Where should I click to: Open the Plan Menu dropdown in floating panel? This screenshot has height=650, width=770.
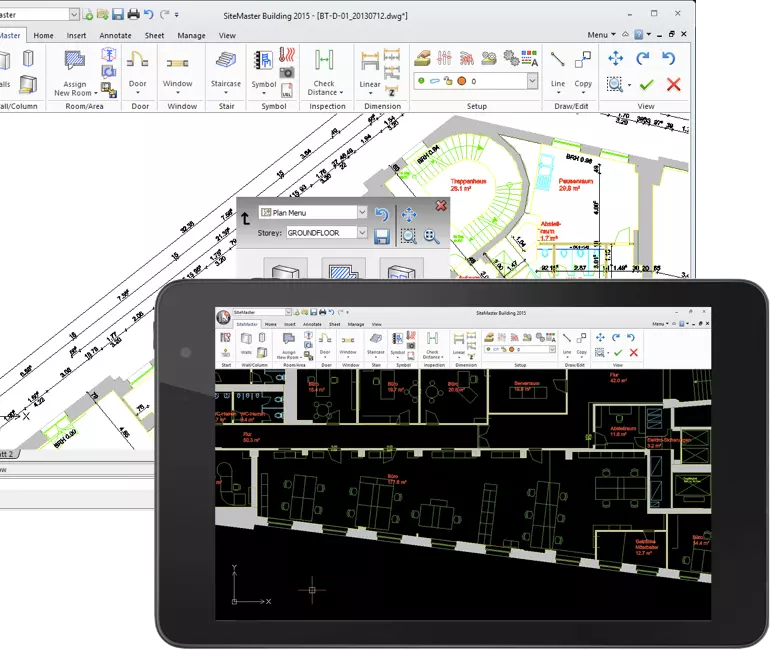click(362, 212)
